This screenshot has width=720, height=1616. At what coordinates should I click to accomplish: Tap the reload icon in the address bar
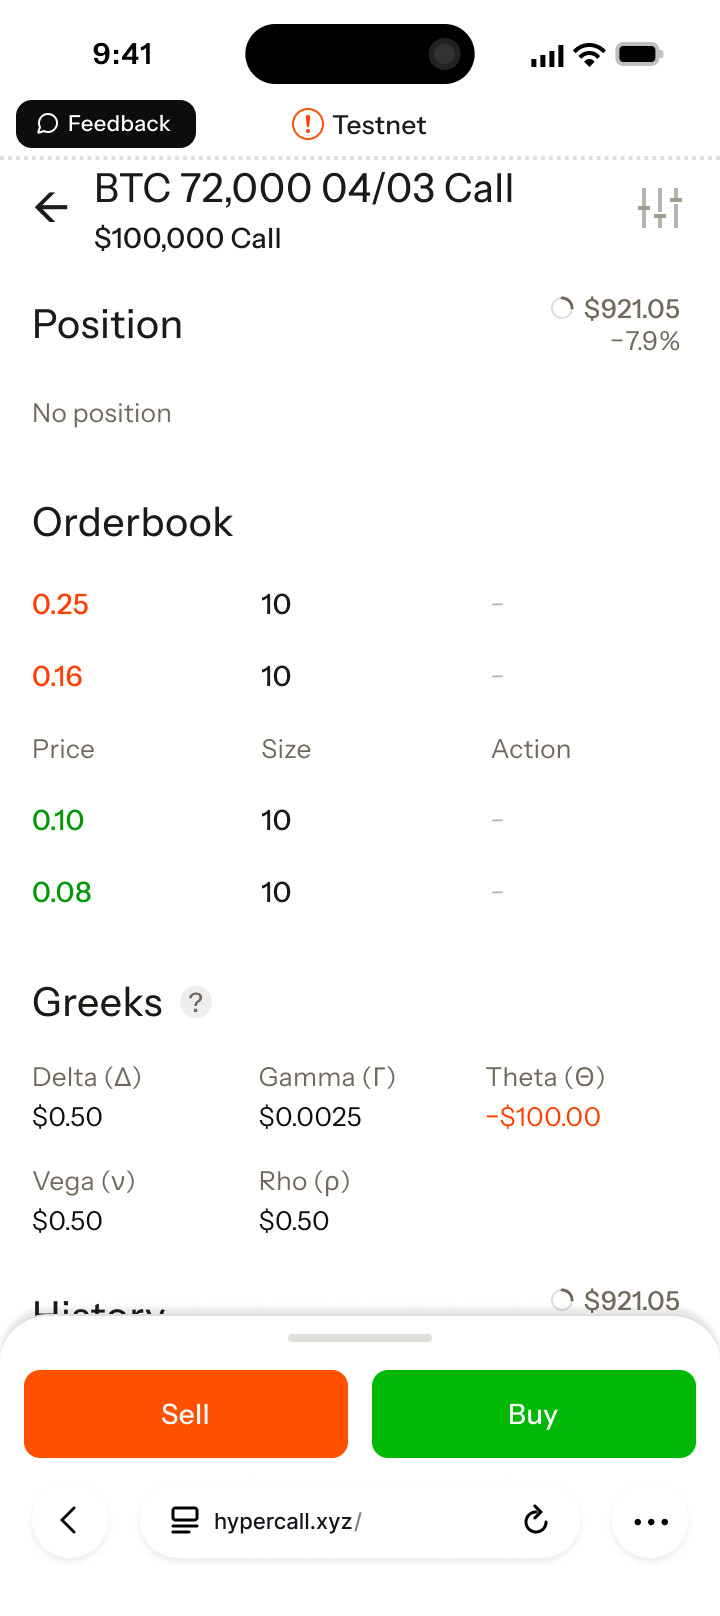(536, 1520)
